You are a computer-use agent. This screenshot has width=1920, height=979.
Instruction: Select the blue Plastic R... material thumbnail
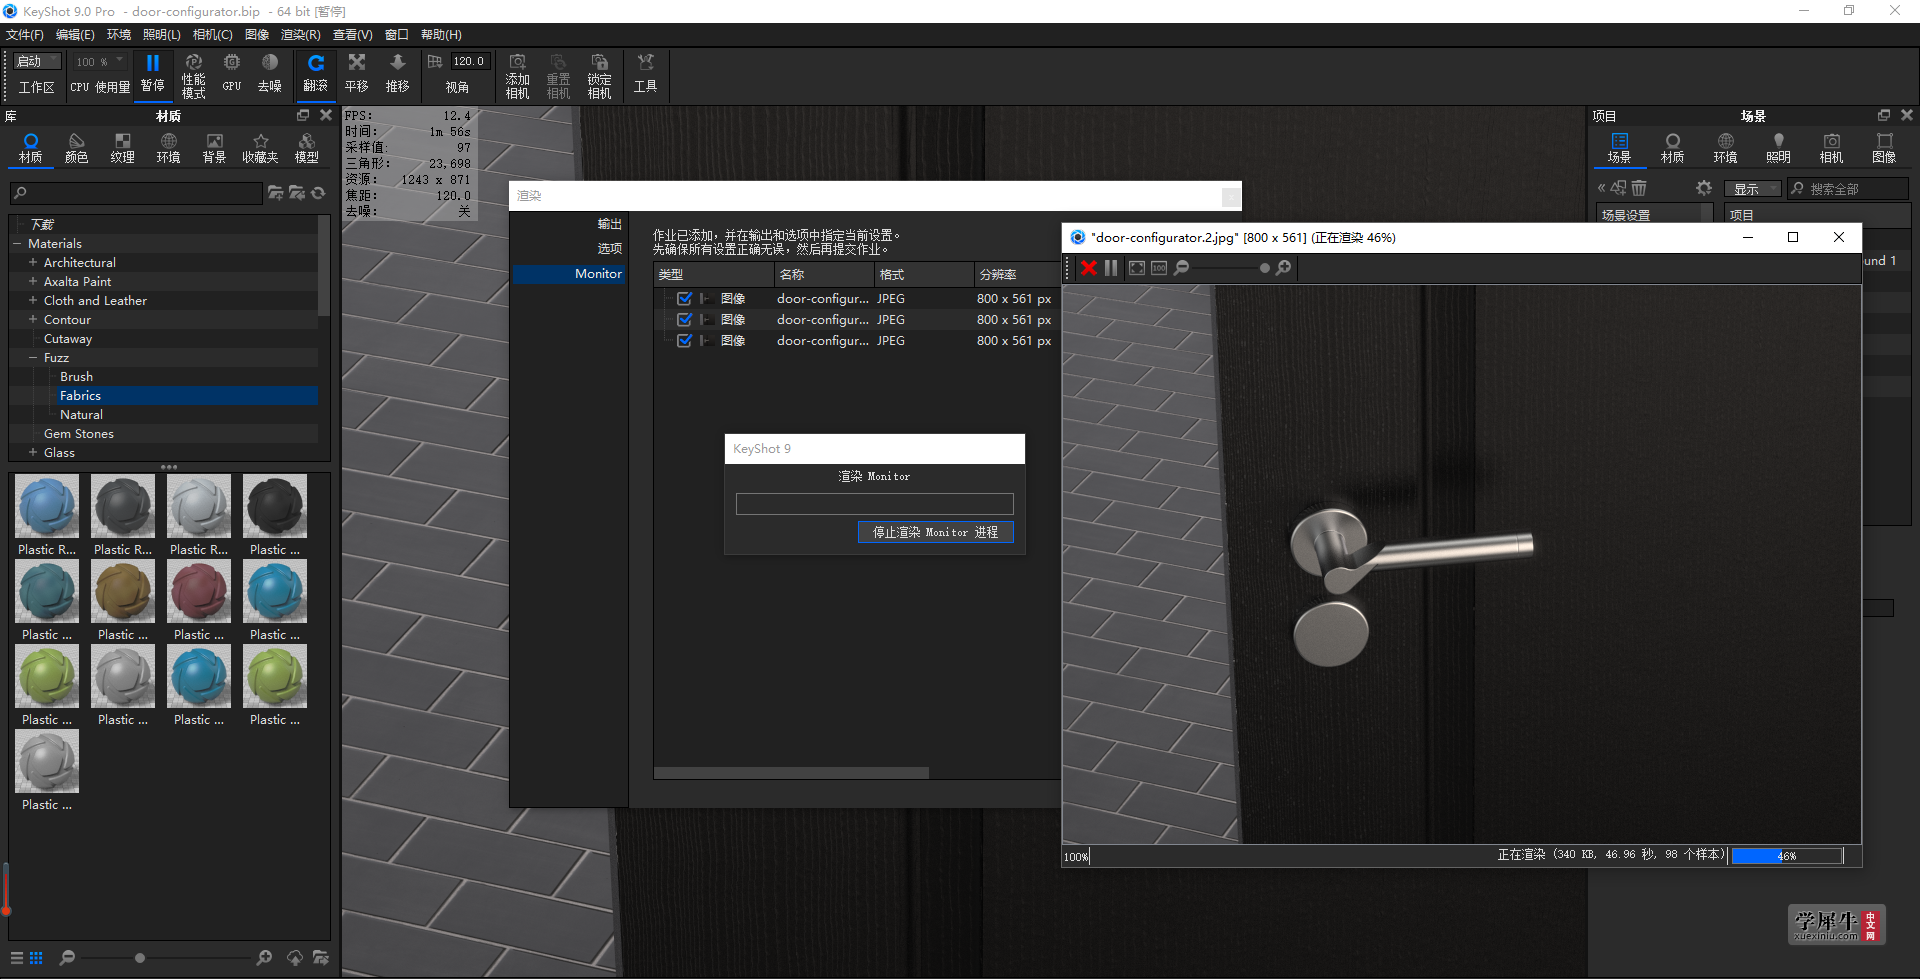tap(47, 507)
